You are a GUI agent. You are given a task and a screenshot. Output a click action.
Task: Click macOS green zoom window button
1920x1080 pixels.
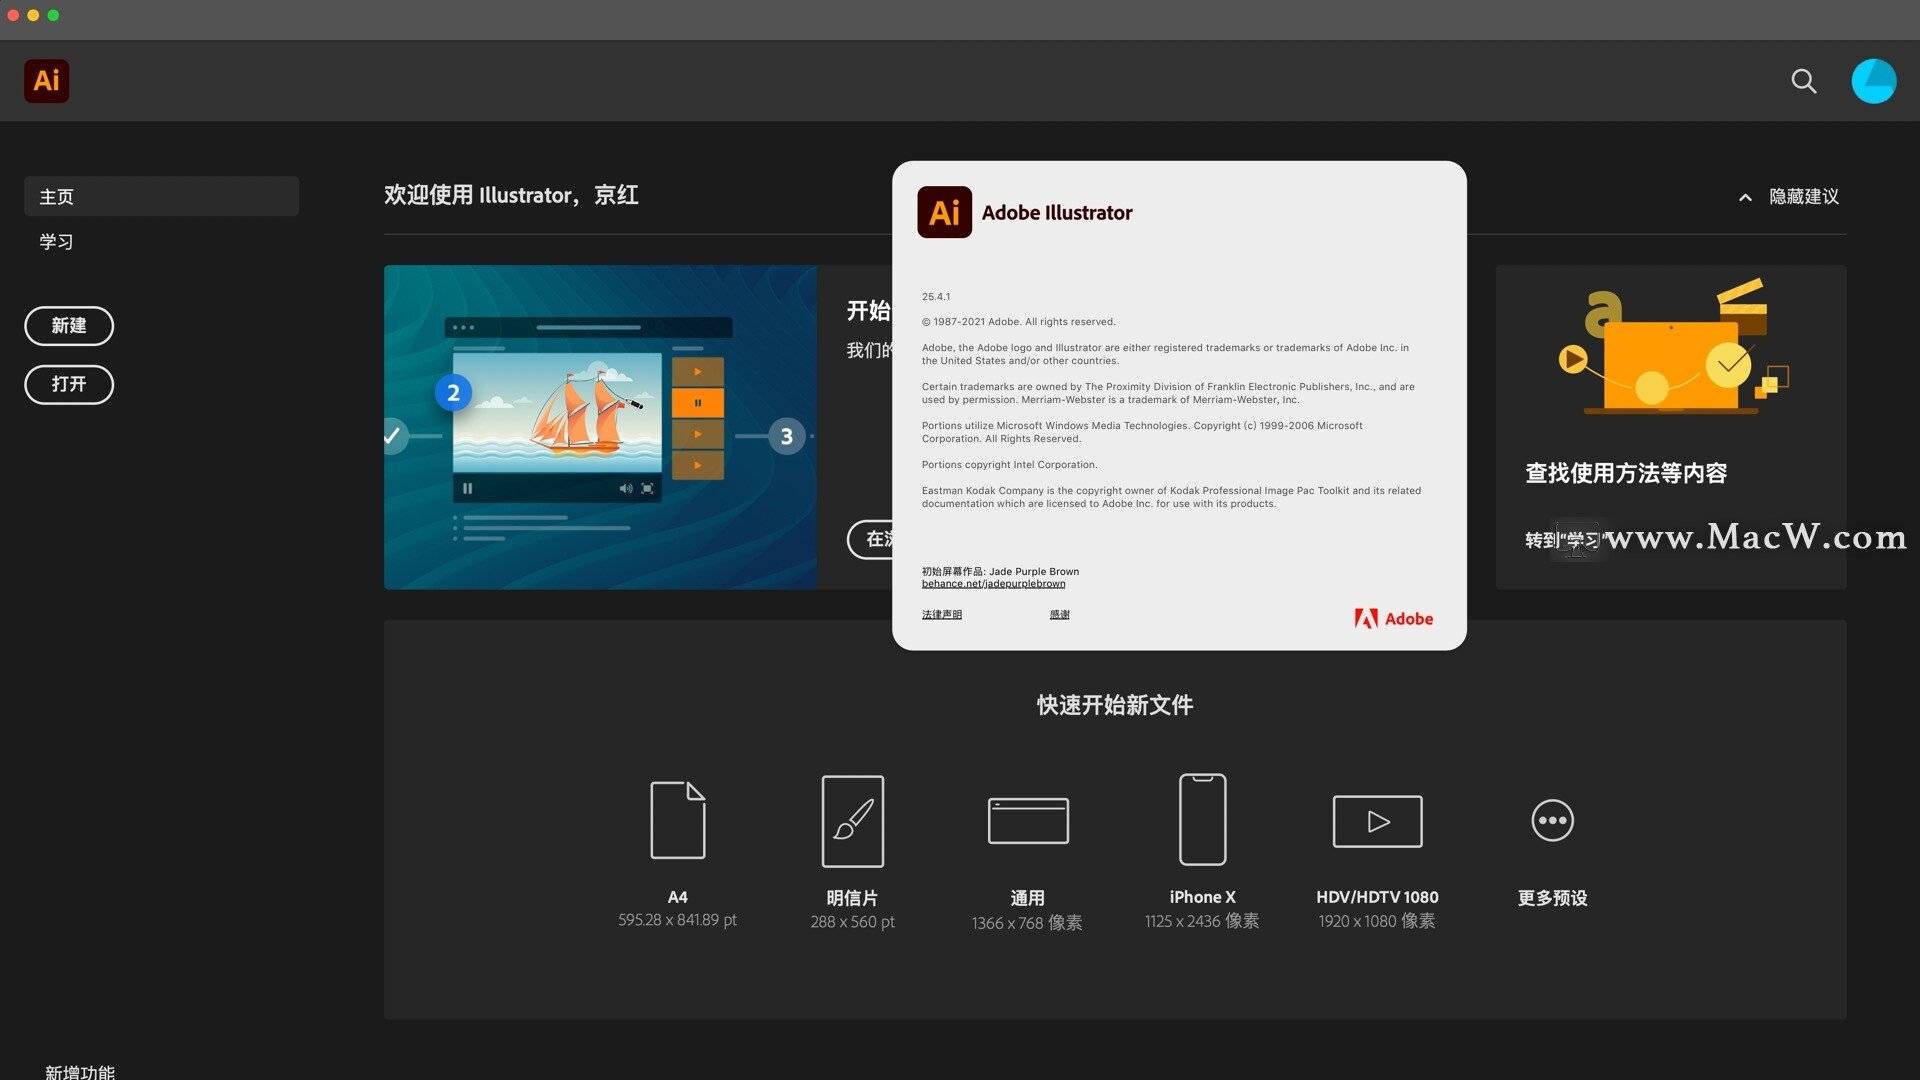point(53,15)
